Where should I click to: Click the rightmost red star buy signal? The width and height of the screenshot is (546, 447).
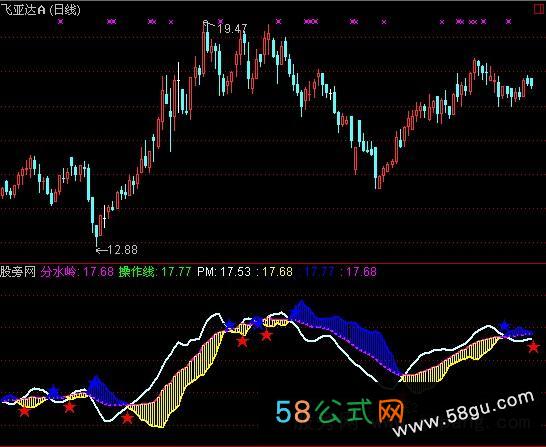(x=533, y=347)
